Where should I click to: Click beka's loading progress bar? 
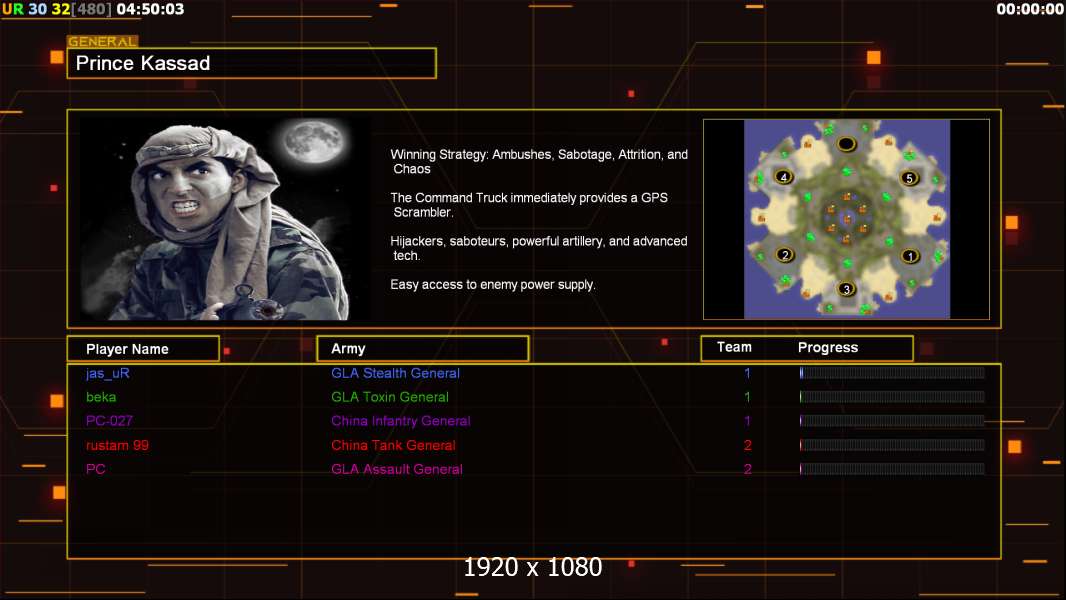(x=892, y=397)
